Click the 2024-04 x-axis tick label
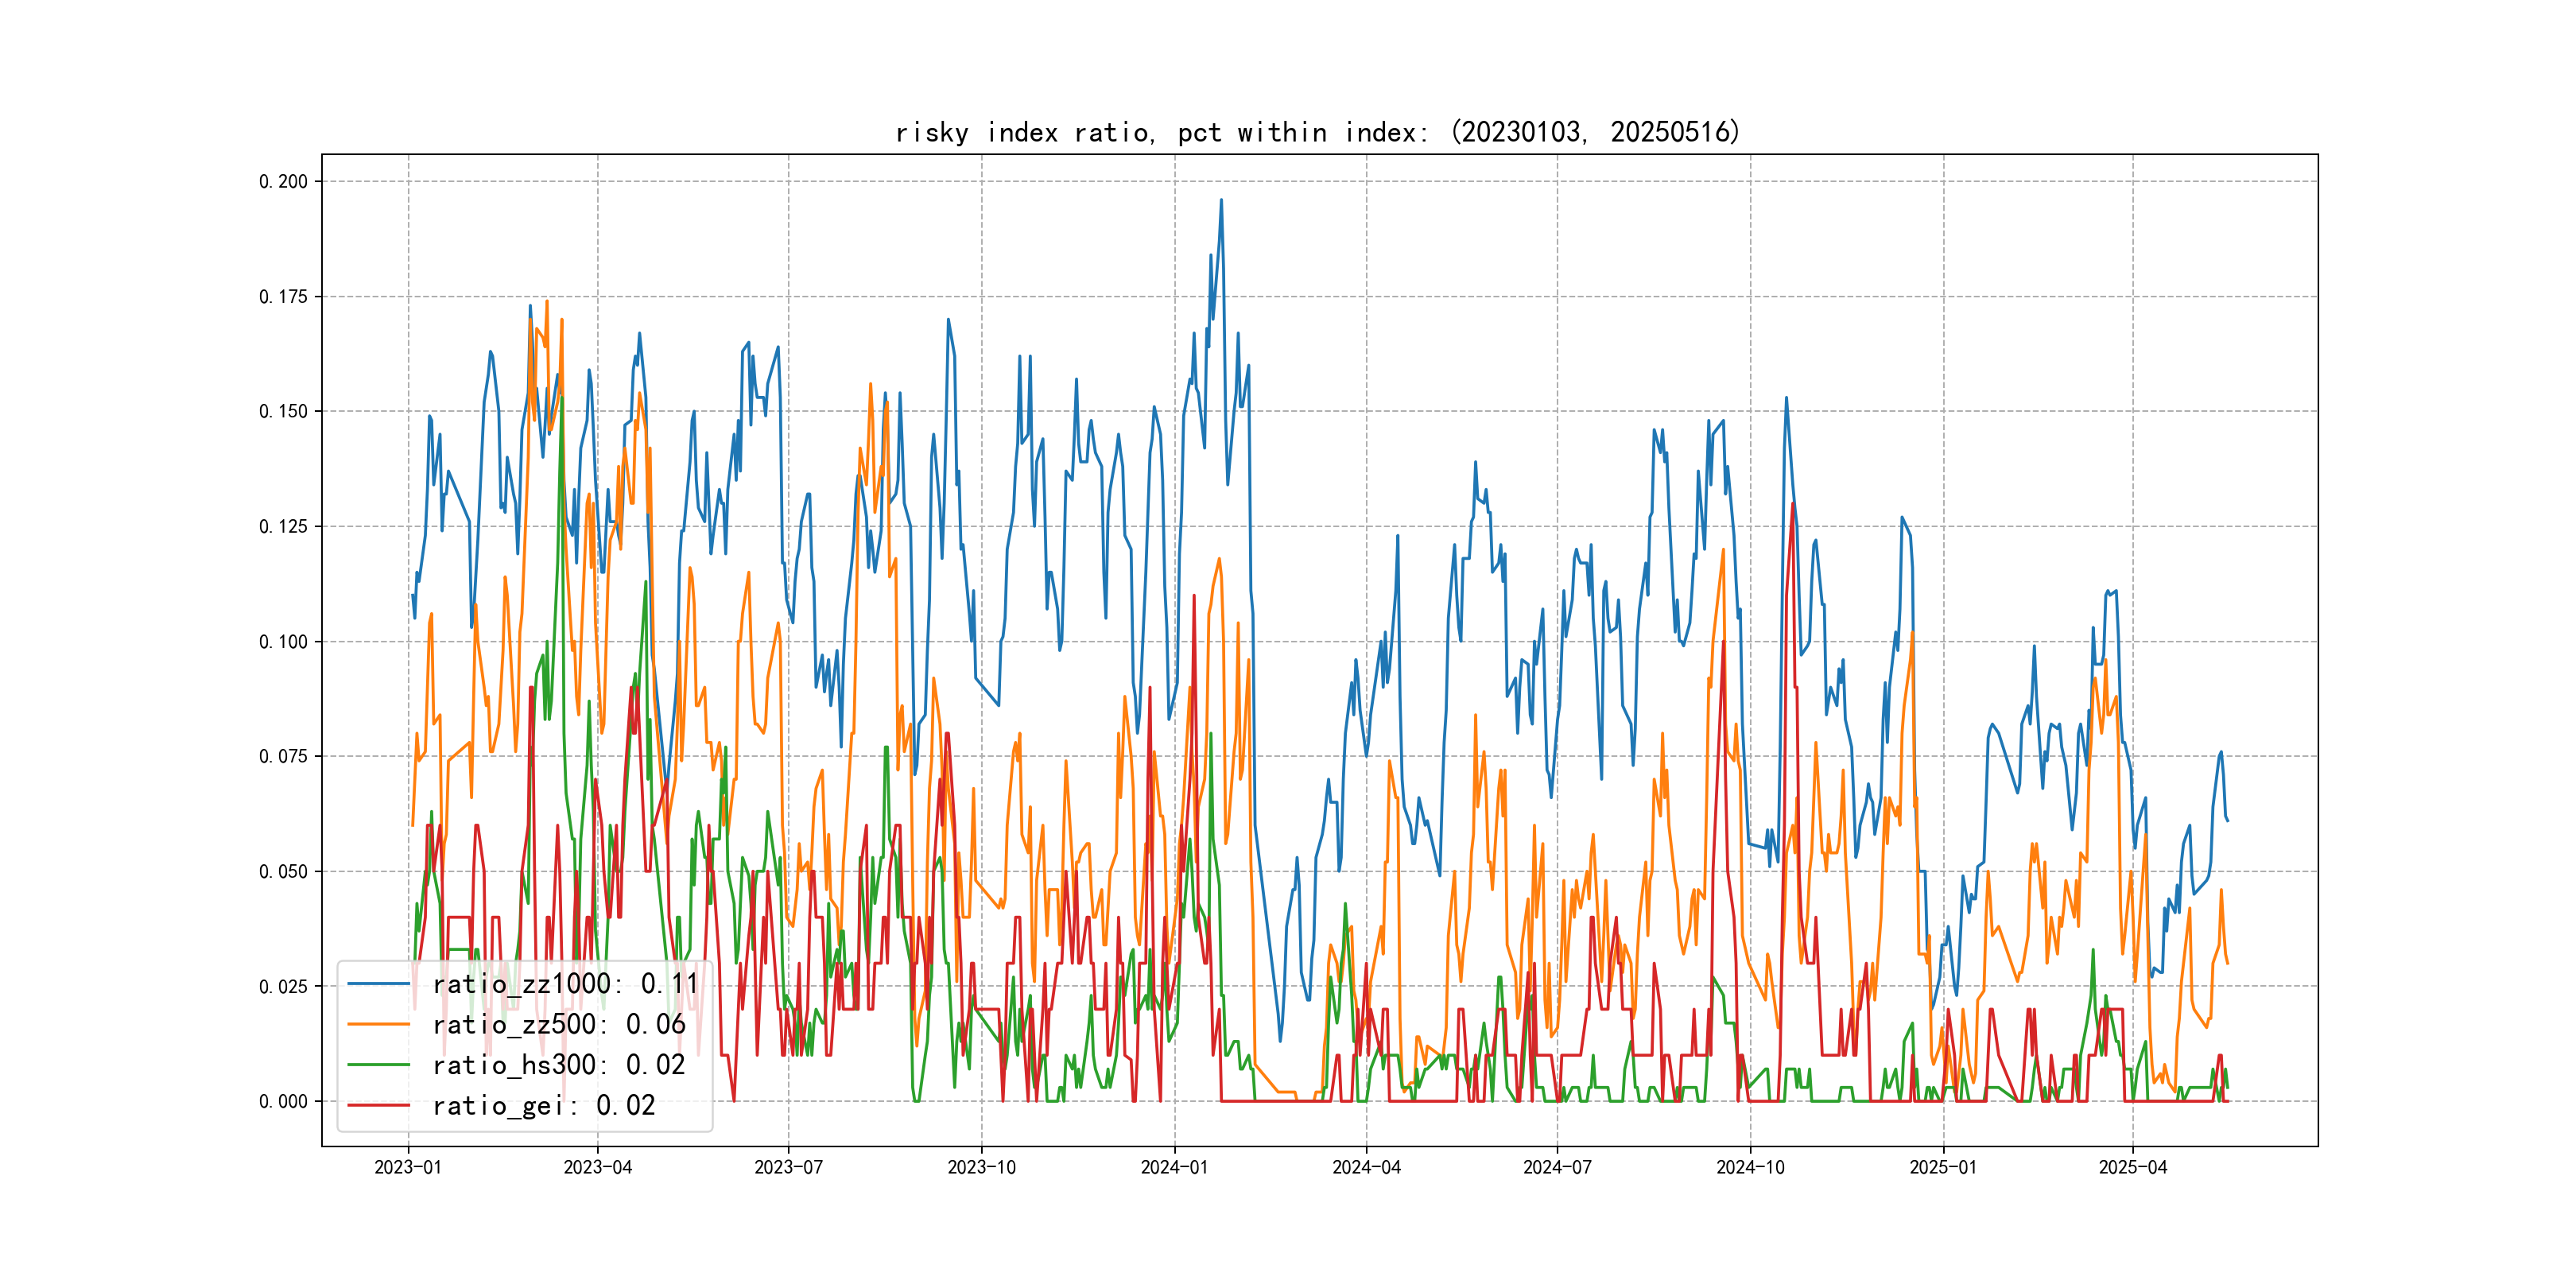 [1366, 1167]
